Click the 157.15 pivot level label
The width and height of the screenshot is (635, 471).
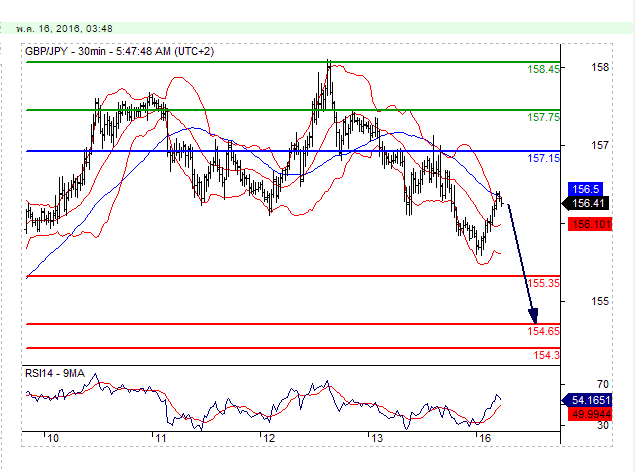[543, 158]
